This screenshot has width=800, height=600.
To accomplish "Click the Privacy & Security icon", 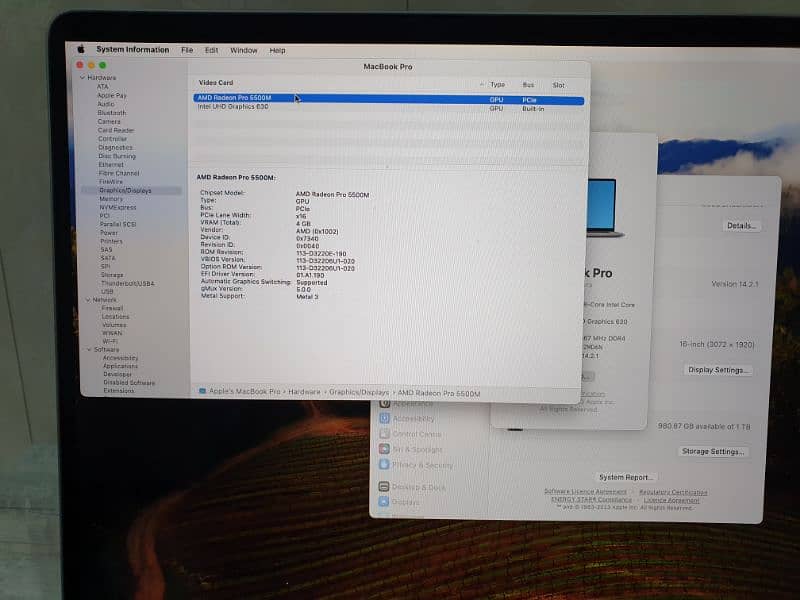I will (x=385, y=465).
